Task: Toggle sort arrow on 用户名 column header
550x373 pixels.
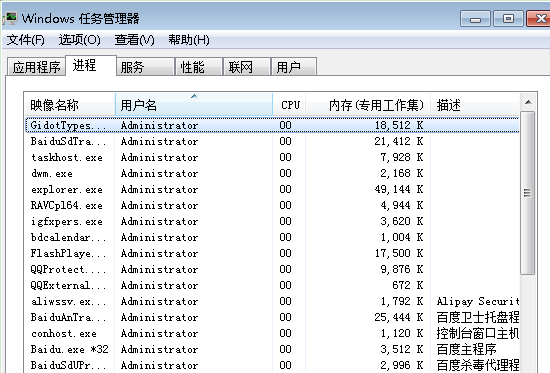Action: pyautogui.click(x=194, y=105)
